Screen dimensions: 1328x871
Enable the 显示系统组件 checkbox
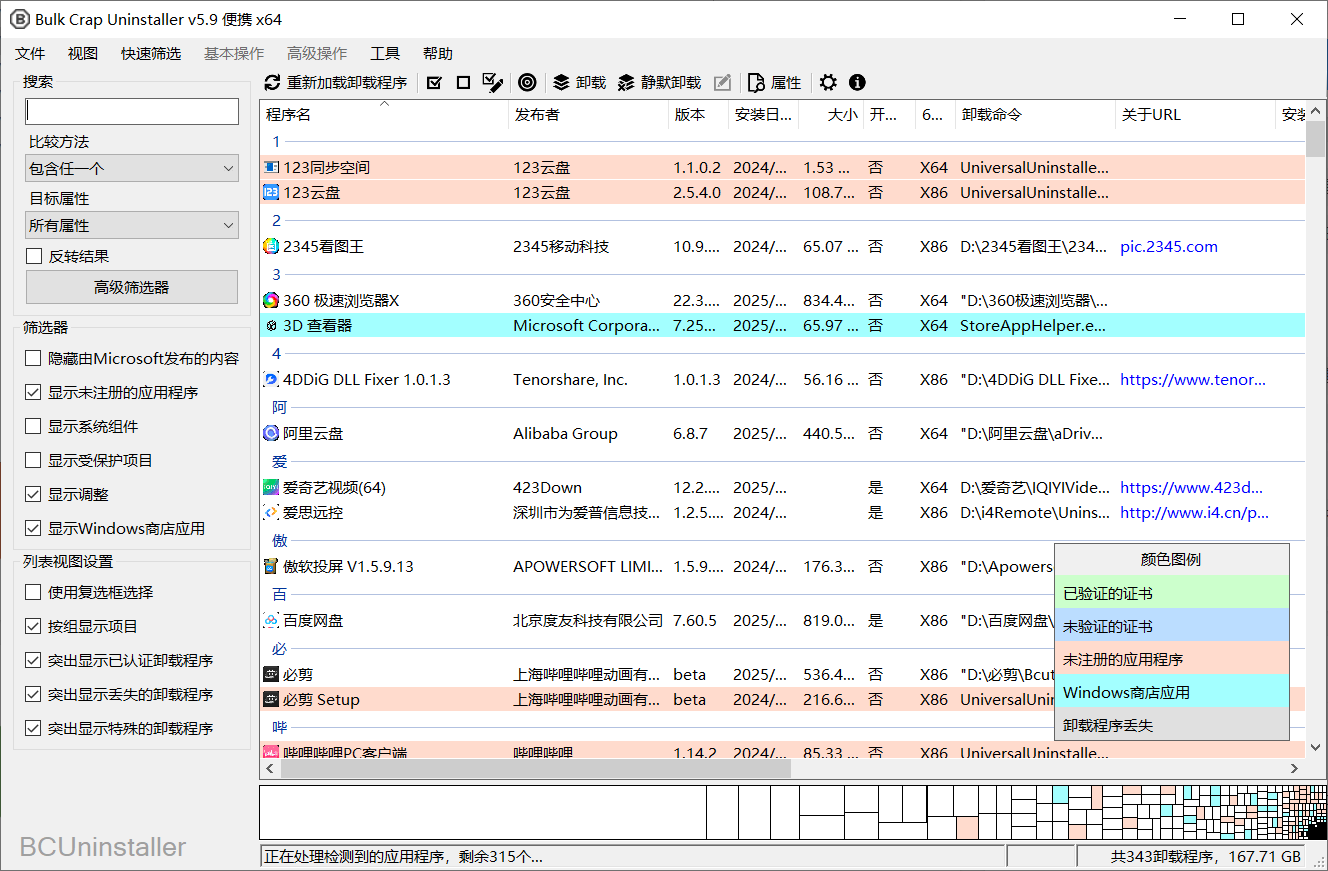pos(34,426)
